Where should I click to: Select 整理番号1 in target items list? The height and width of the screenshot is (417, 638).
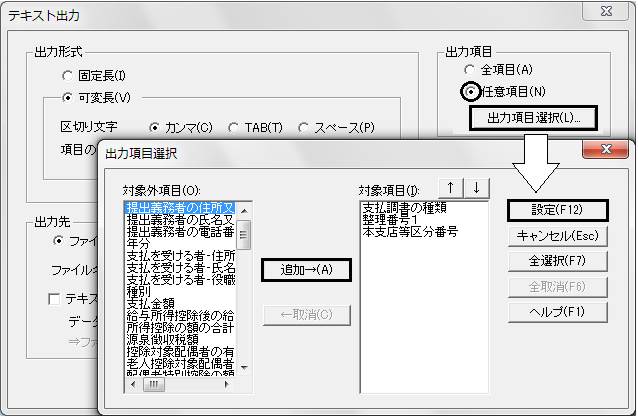coord(390,220)
